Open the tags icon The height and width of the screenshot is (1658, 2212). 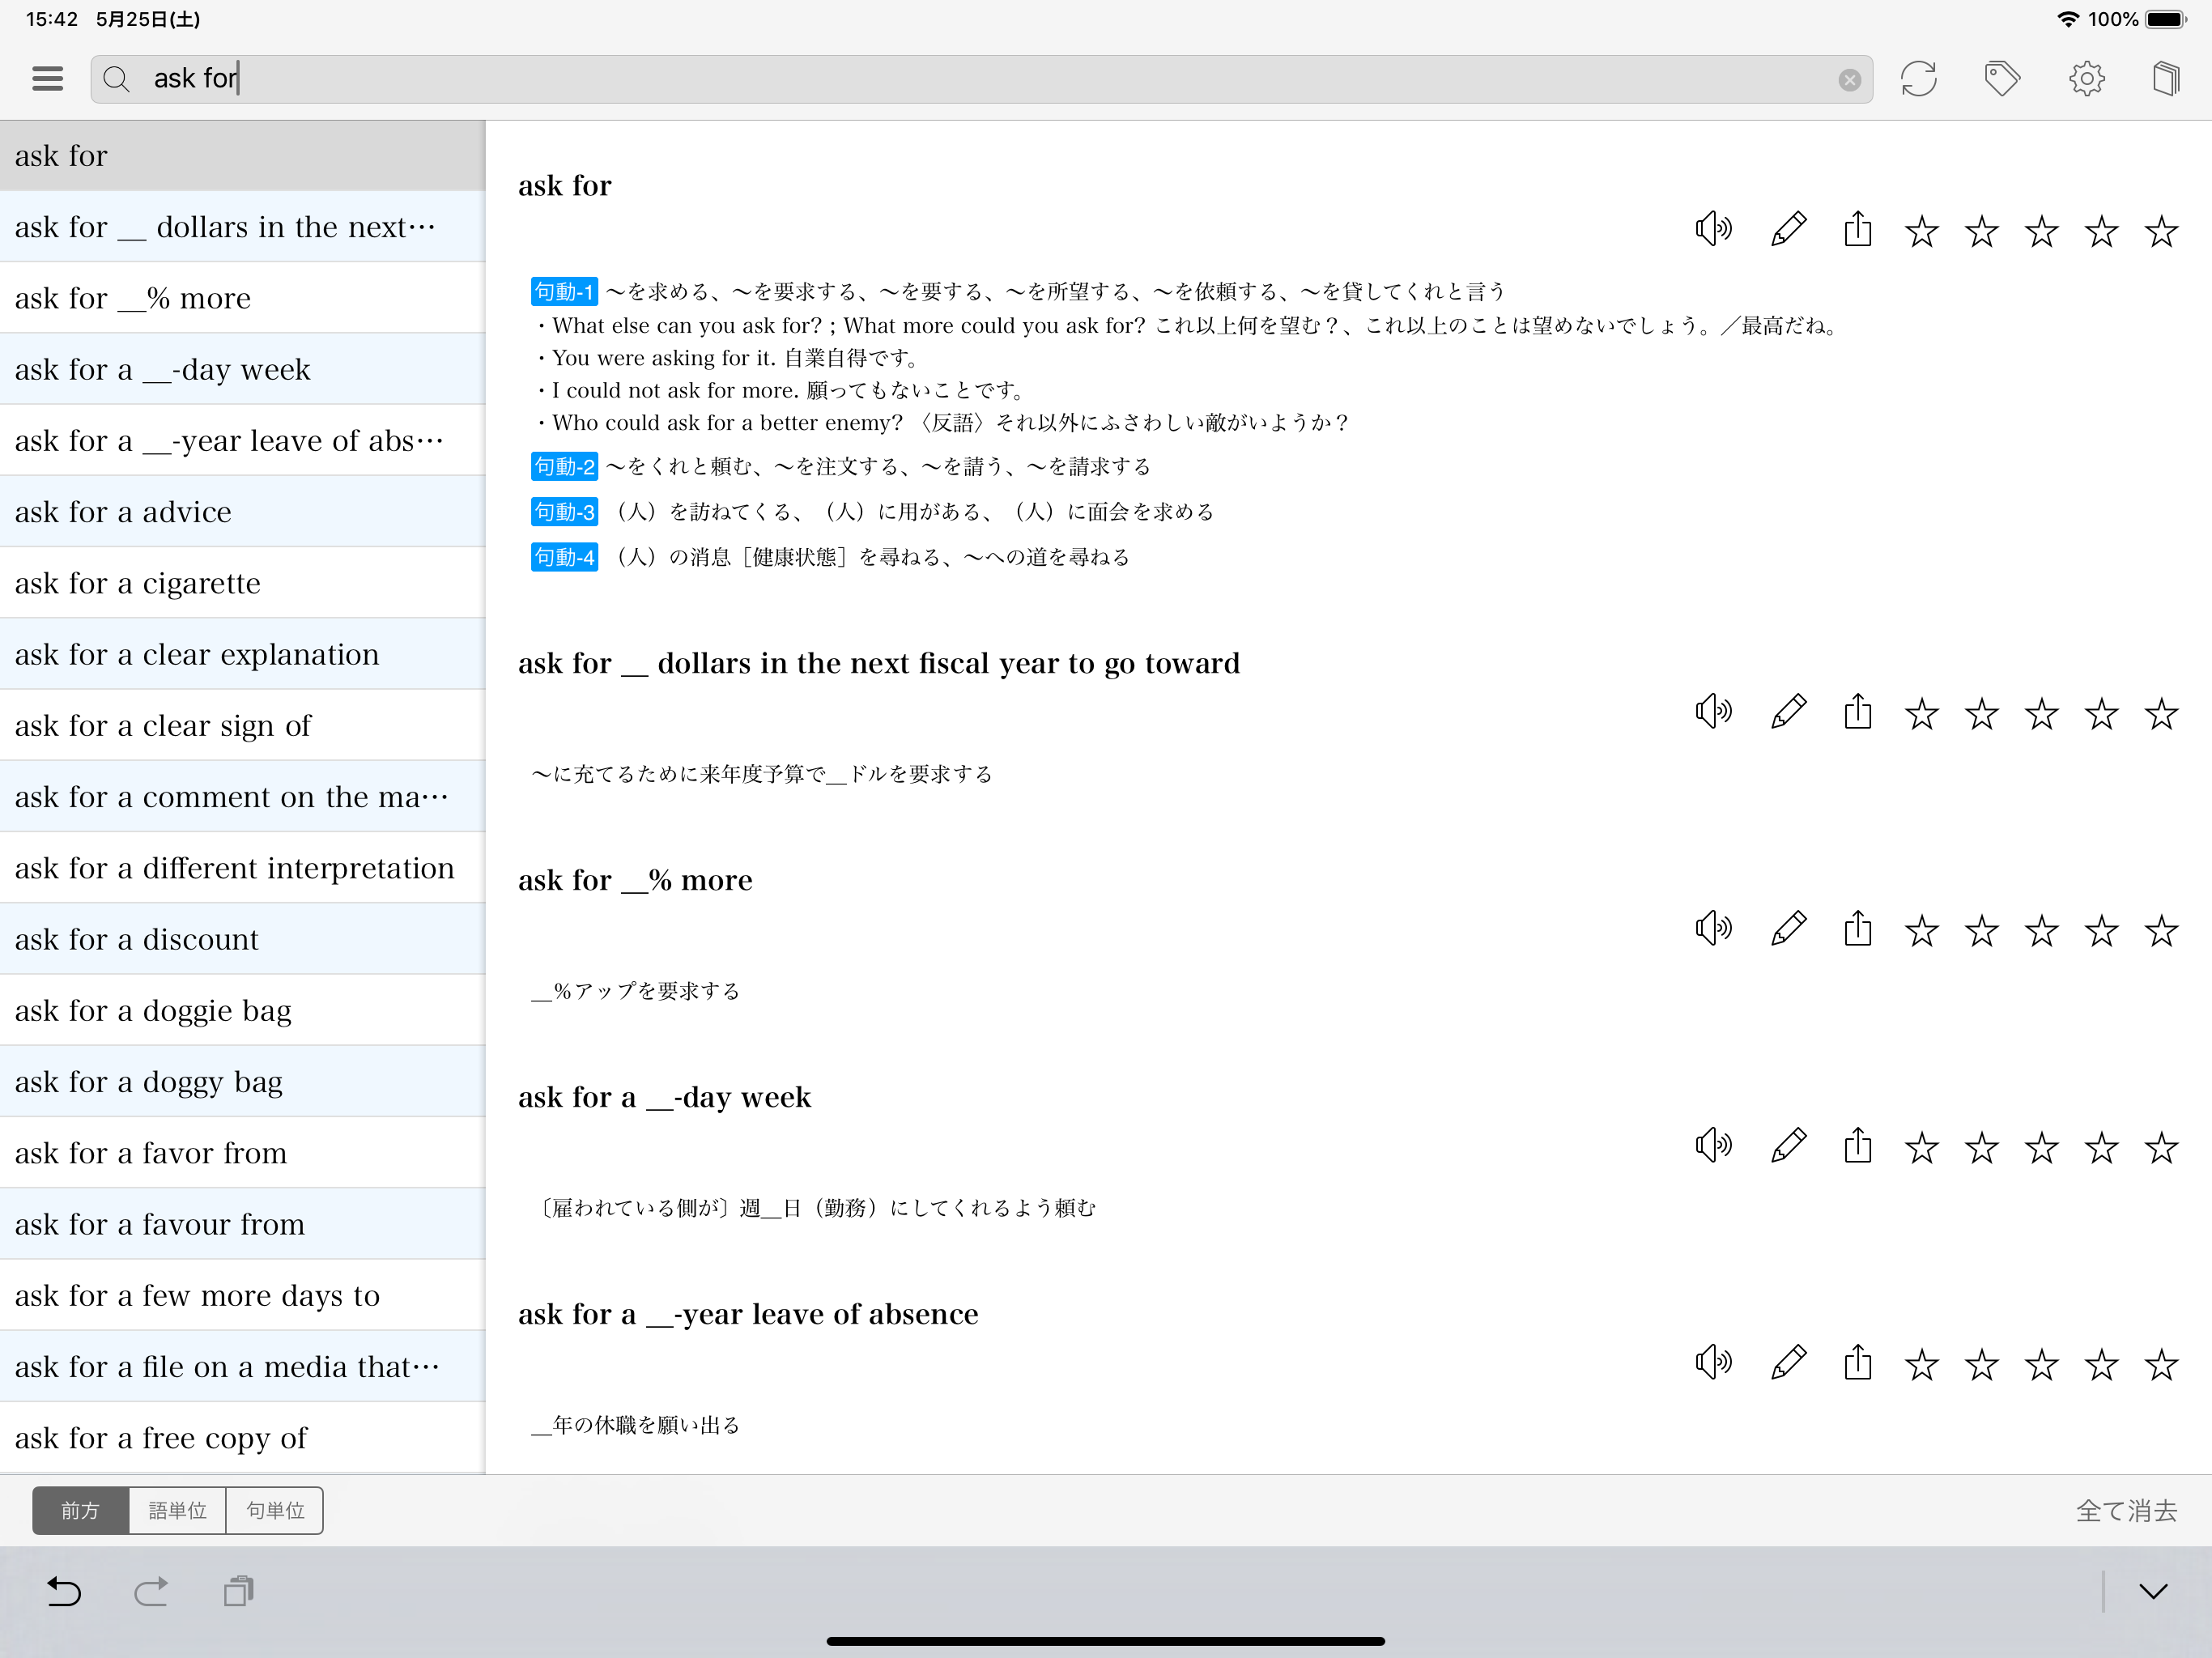(x=2002, y=78)
